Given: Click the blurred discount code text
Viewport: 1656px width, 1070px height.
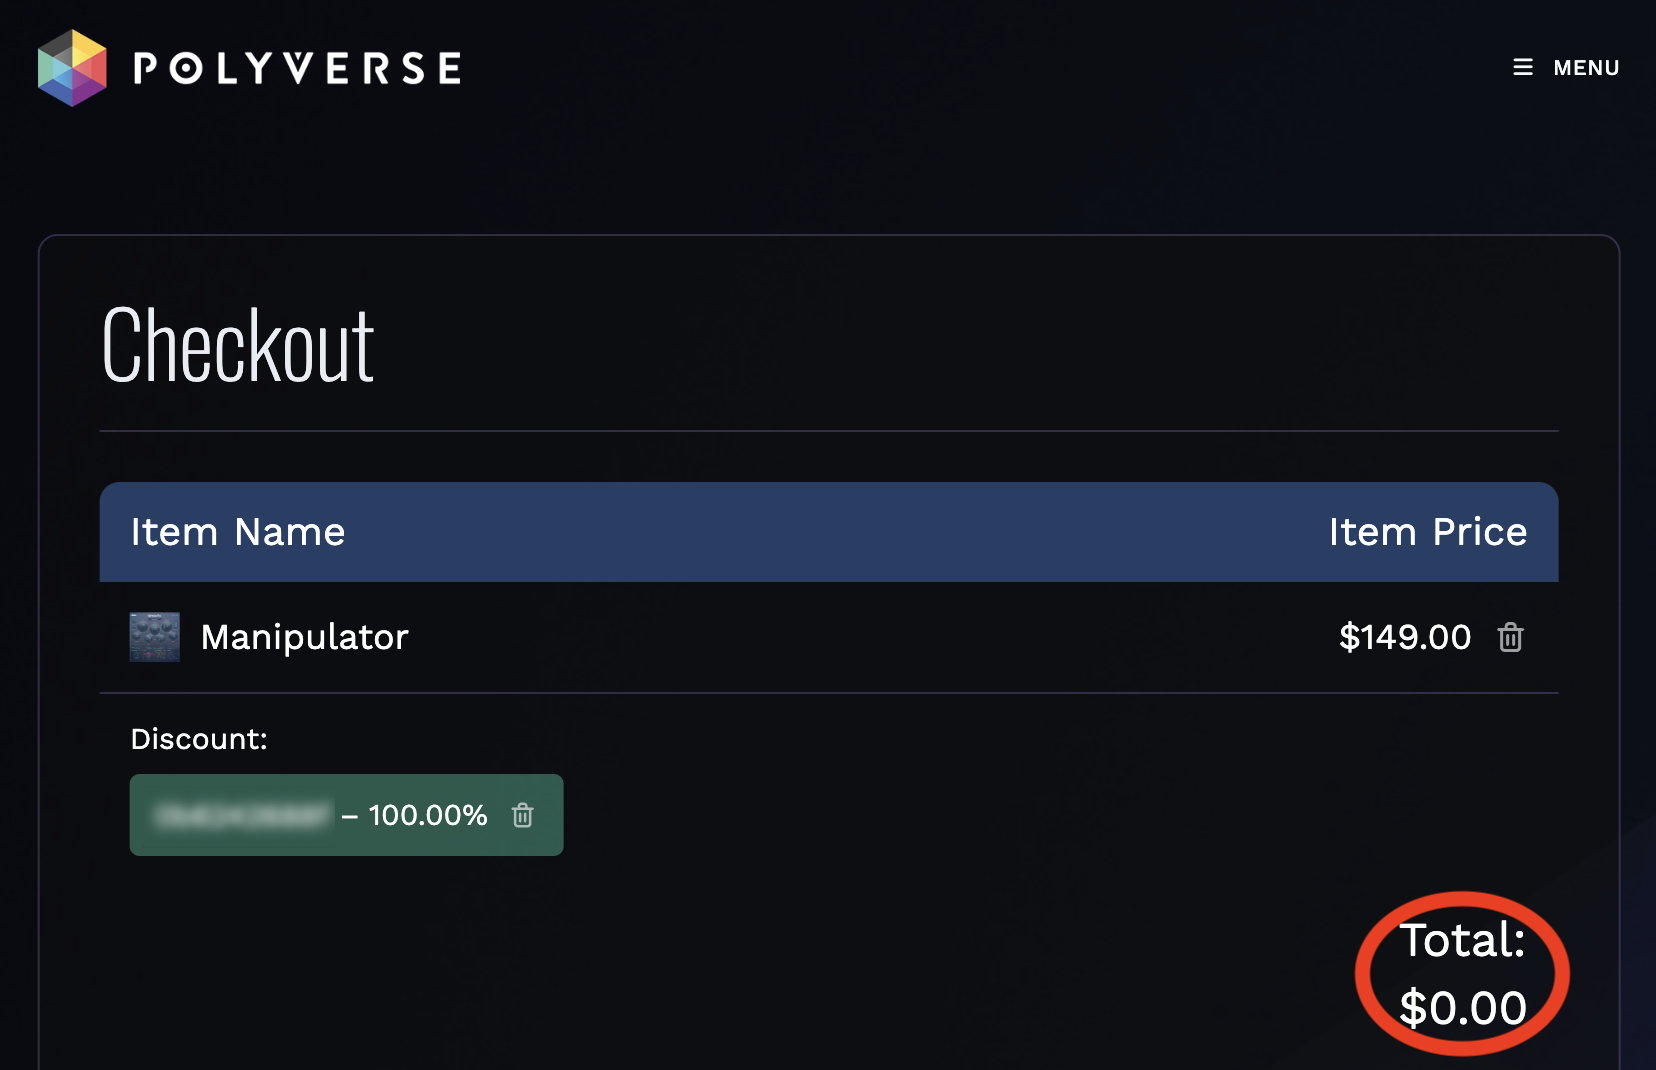Looking at the screenshot, I should pyautogui.click(x=242, y=815).
